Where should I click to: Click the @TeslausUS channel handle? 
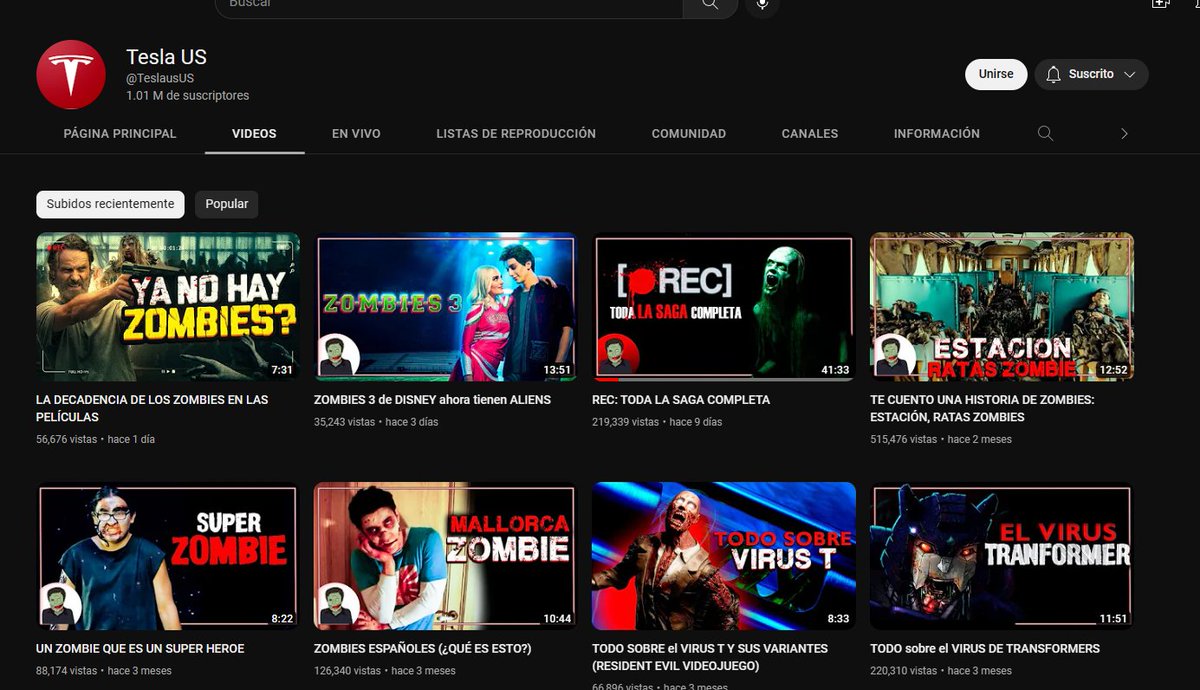(160, 78)
